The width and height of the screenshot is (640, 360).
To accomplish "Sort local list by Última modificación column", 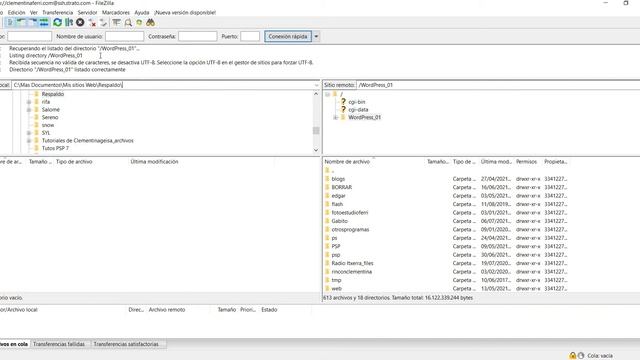I will click(x=154, y=162).
